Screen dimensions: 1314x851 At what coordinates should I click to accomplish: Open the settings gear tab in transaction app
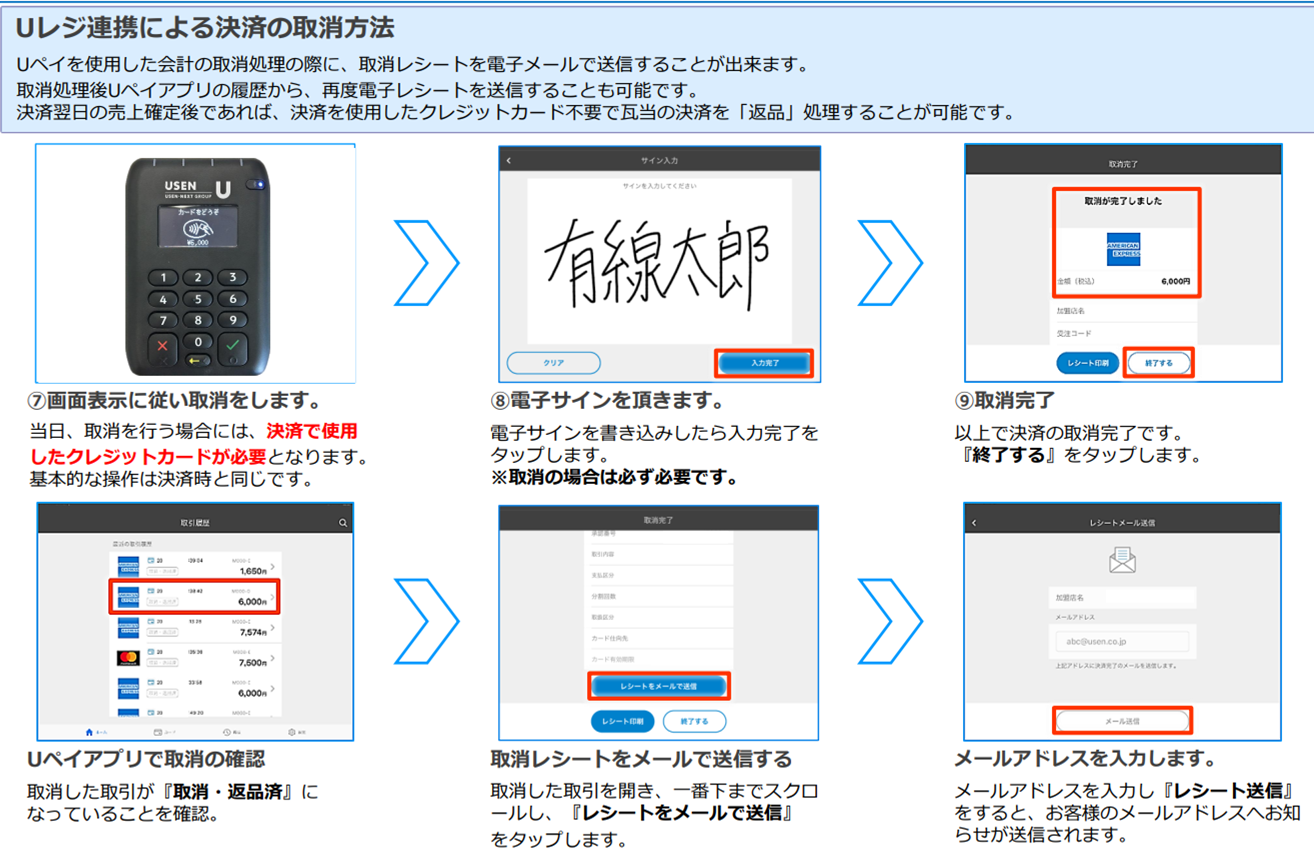point(292,732)
